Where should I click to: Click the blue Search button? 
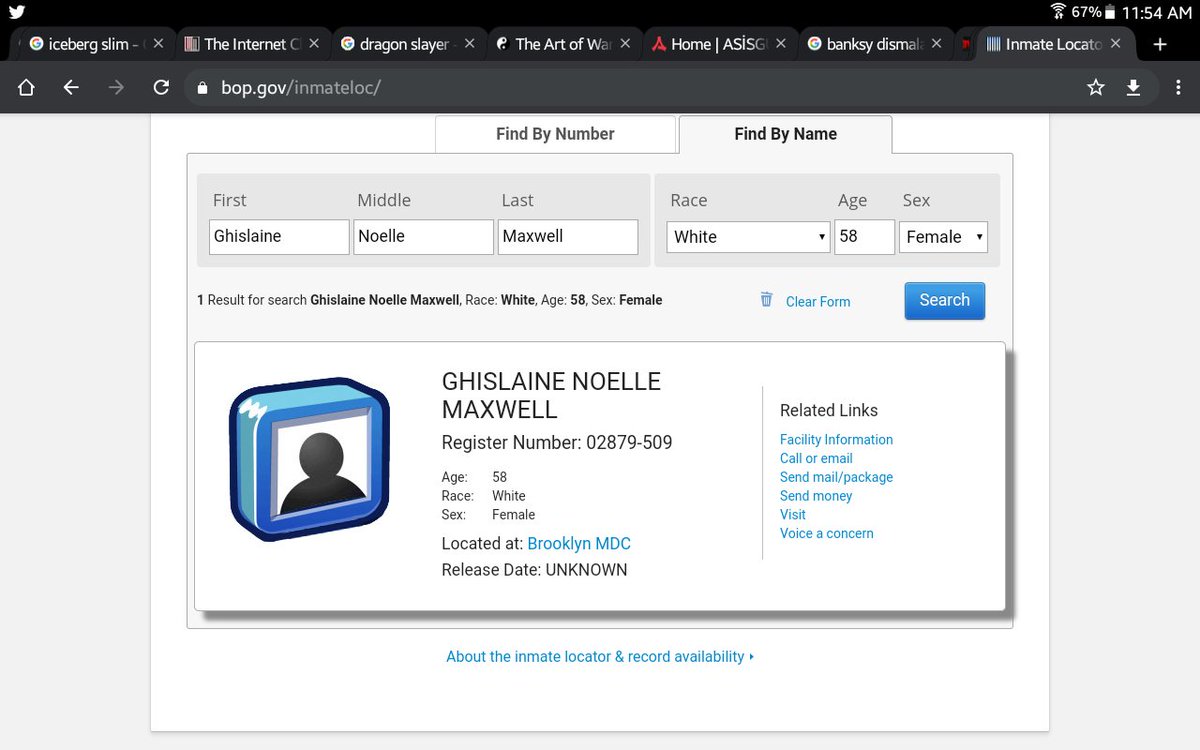(x=945, y=300)
